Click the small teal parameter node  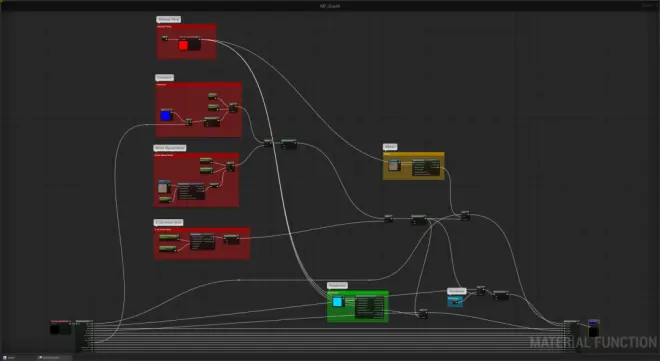tap(455, 301)
